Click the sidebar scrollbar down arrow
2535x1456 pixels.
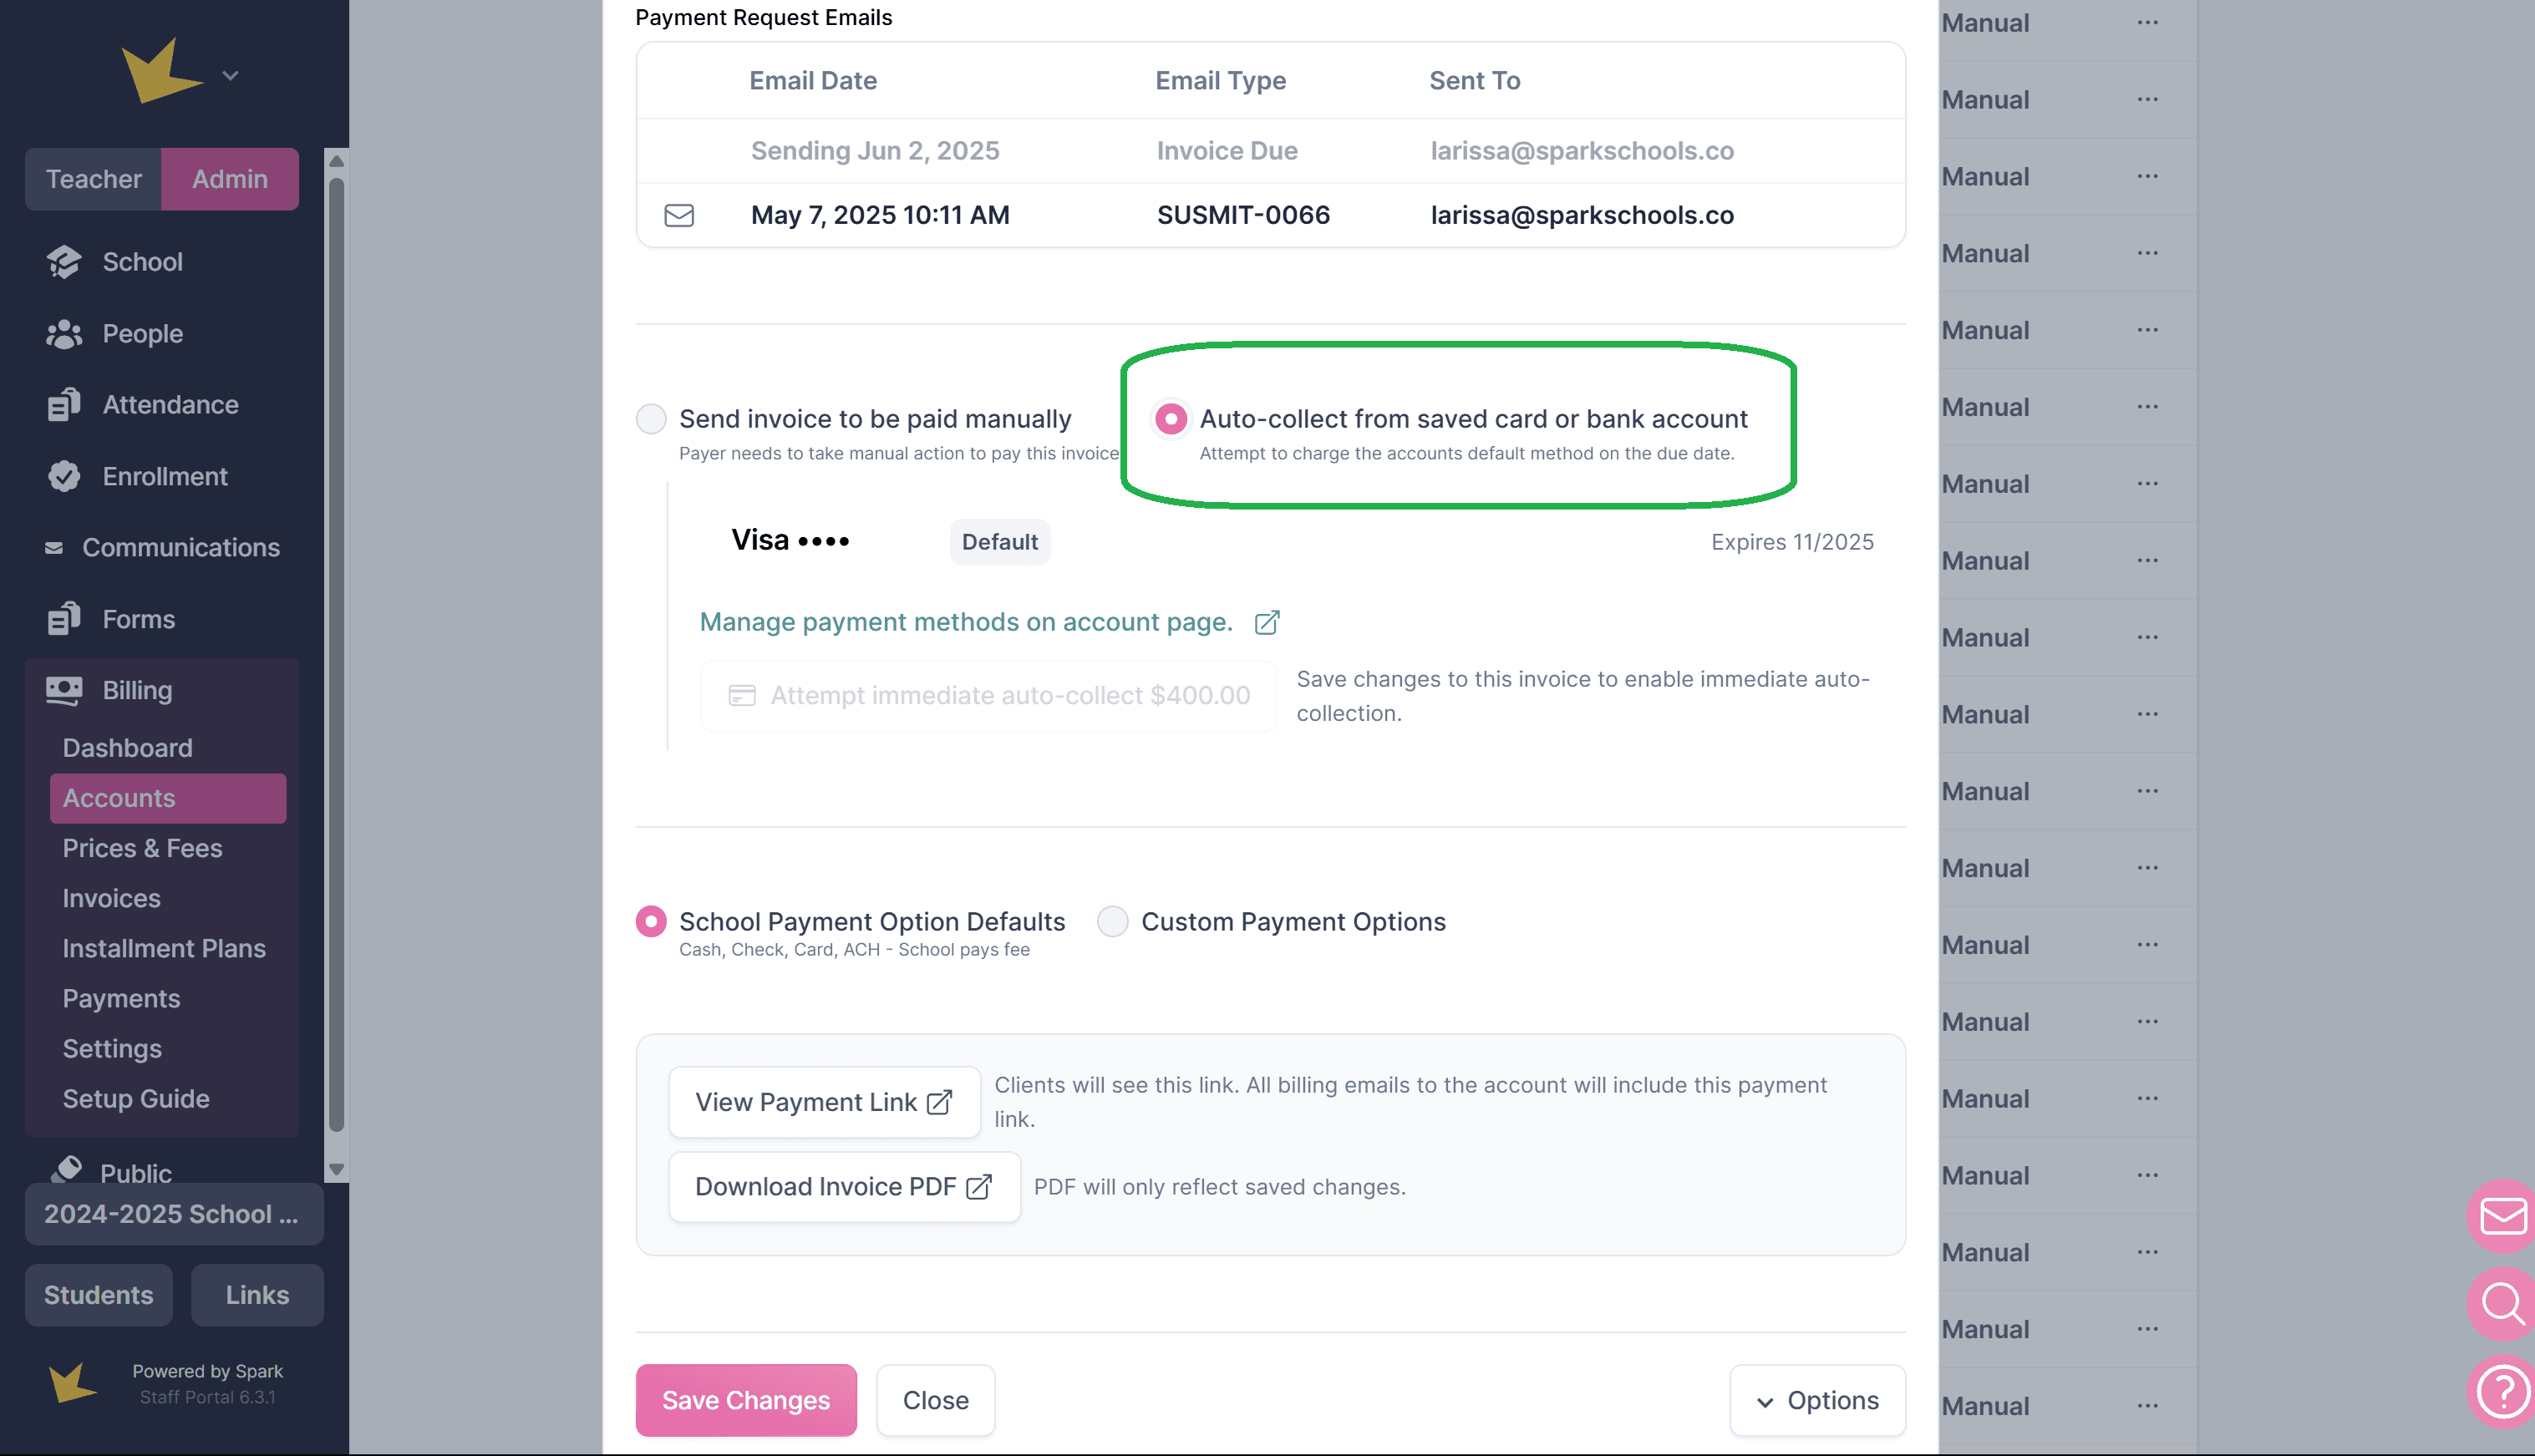(x=337, y=1169)
